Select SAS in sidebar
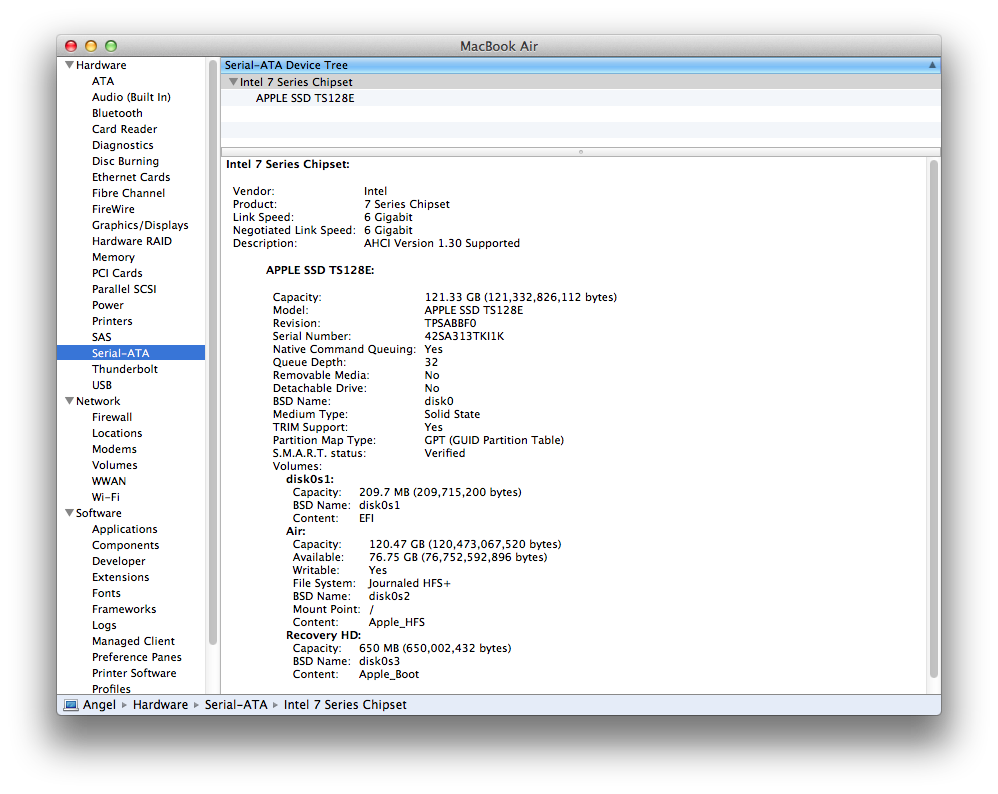 (x=101, y=337)
